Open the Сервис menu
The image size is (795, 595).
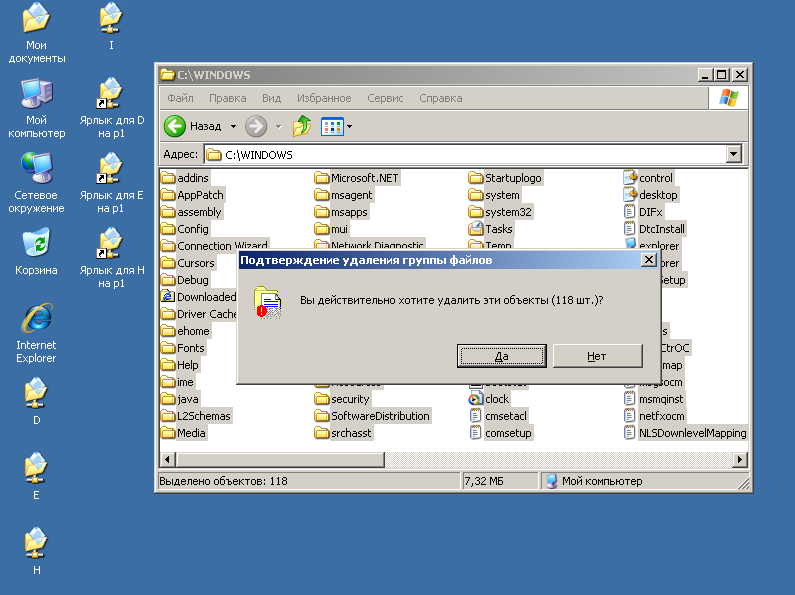385,98
